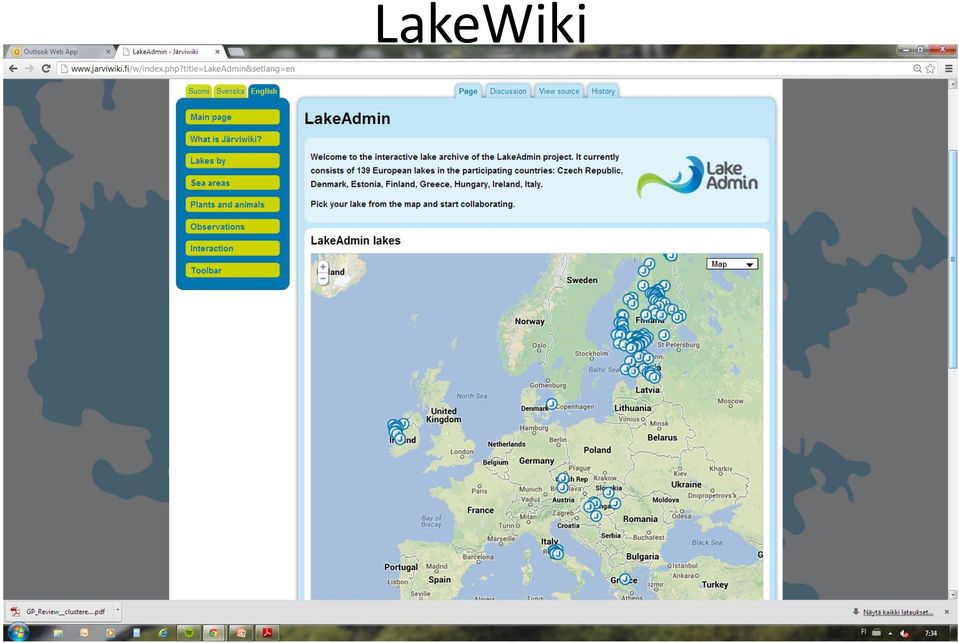Click the 'LakeAdmin lakes' heading
959x643 pixels.
tap(355, 240)
